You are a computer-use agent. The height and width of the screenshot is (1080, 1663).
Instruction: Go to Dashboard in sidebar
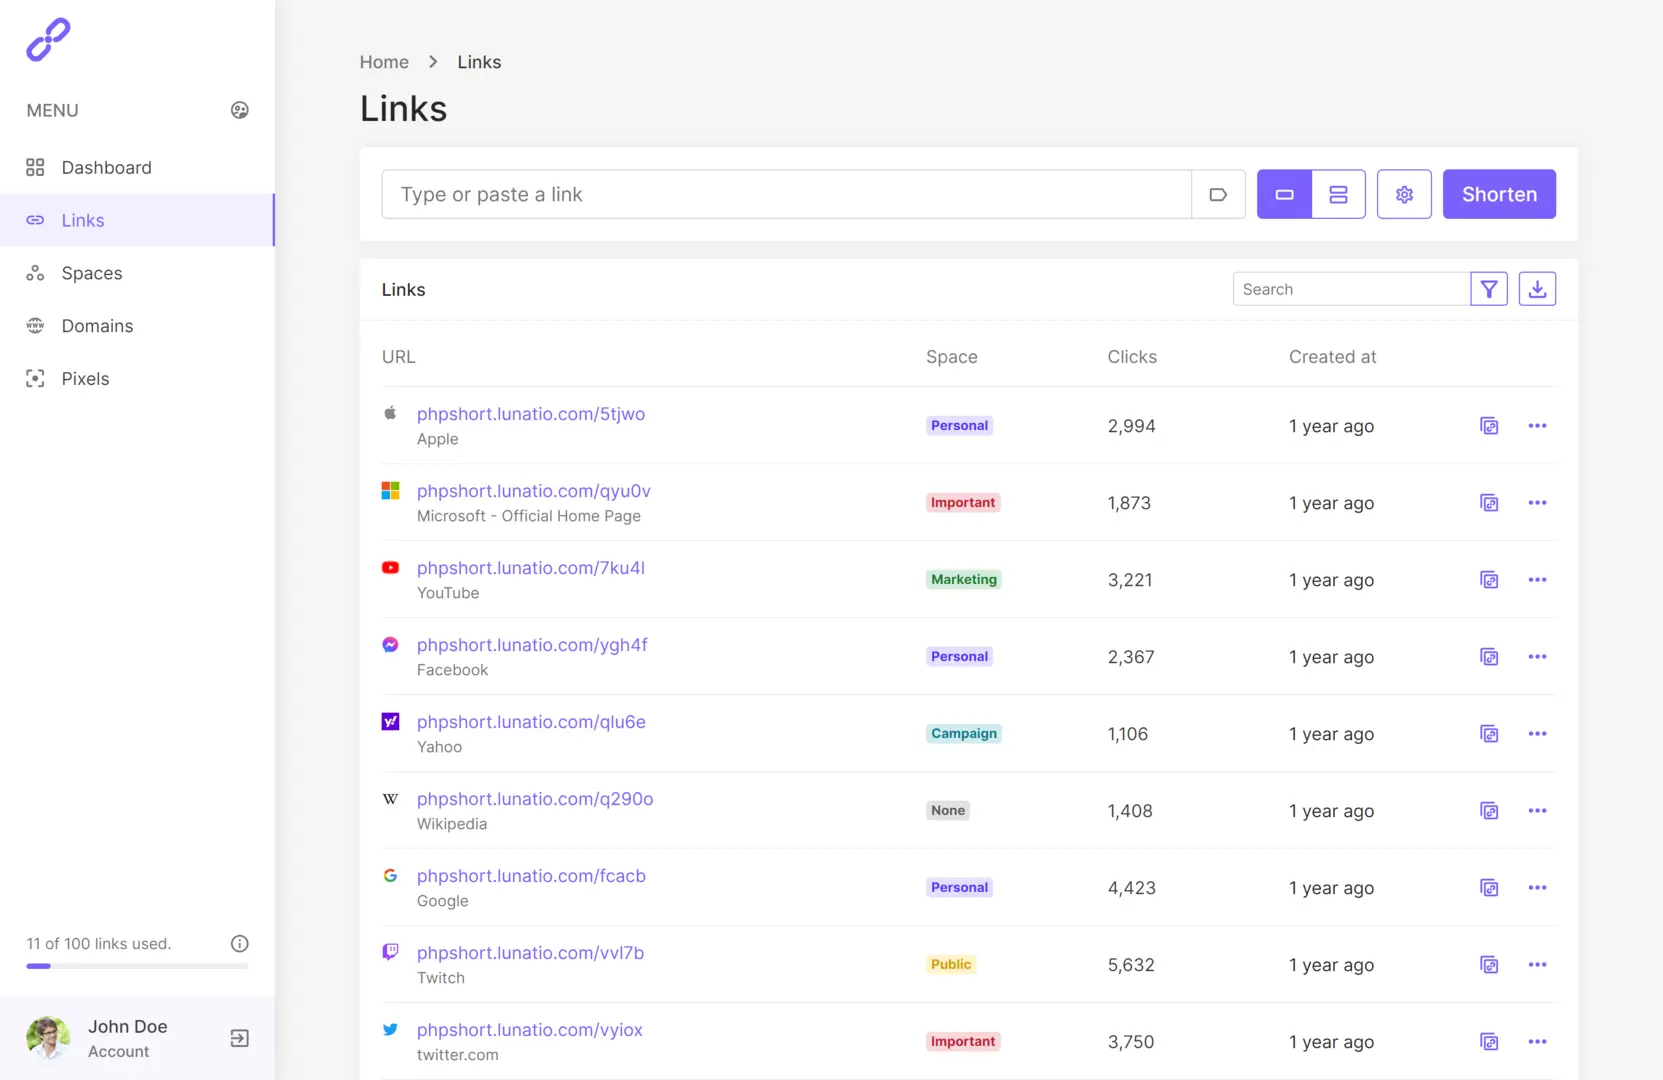(x=106, y=167)
